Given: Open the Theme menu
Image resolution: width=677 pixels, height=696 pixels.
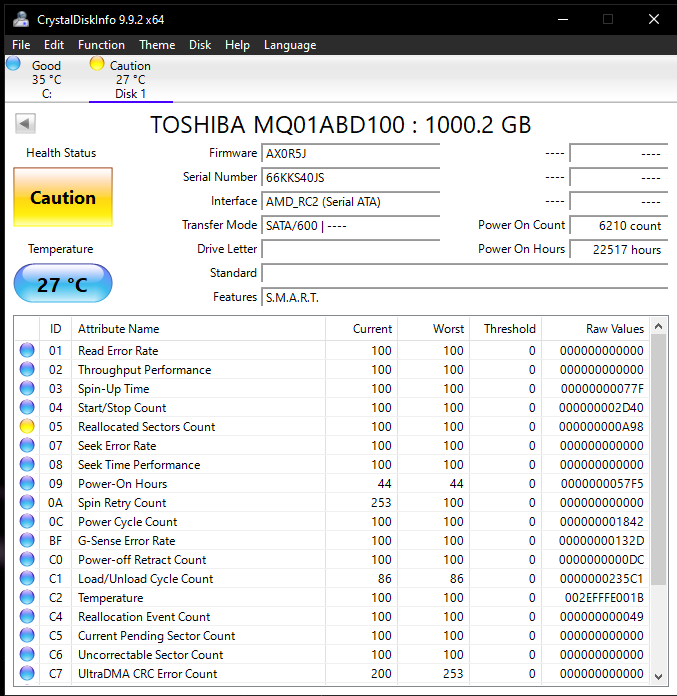Looking at the screenshot, I should (157, 45).
